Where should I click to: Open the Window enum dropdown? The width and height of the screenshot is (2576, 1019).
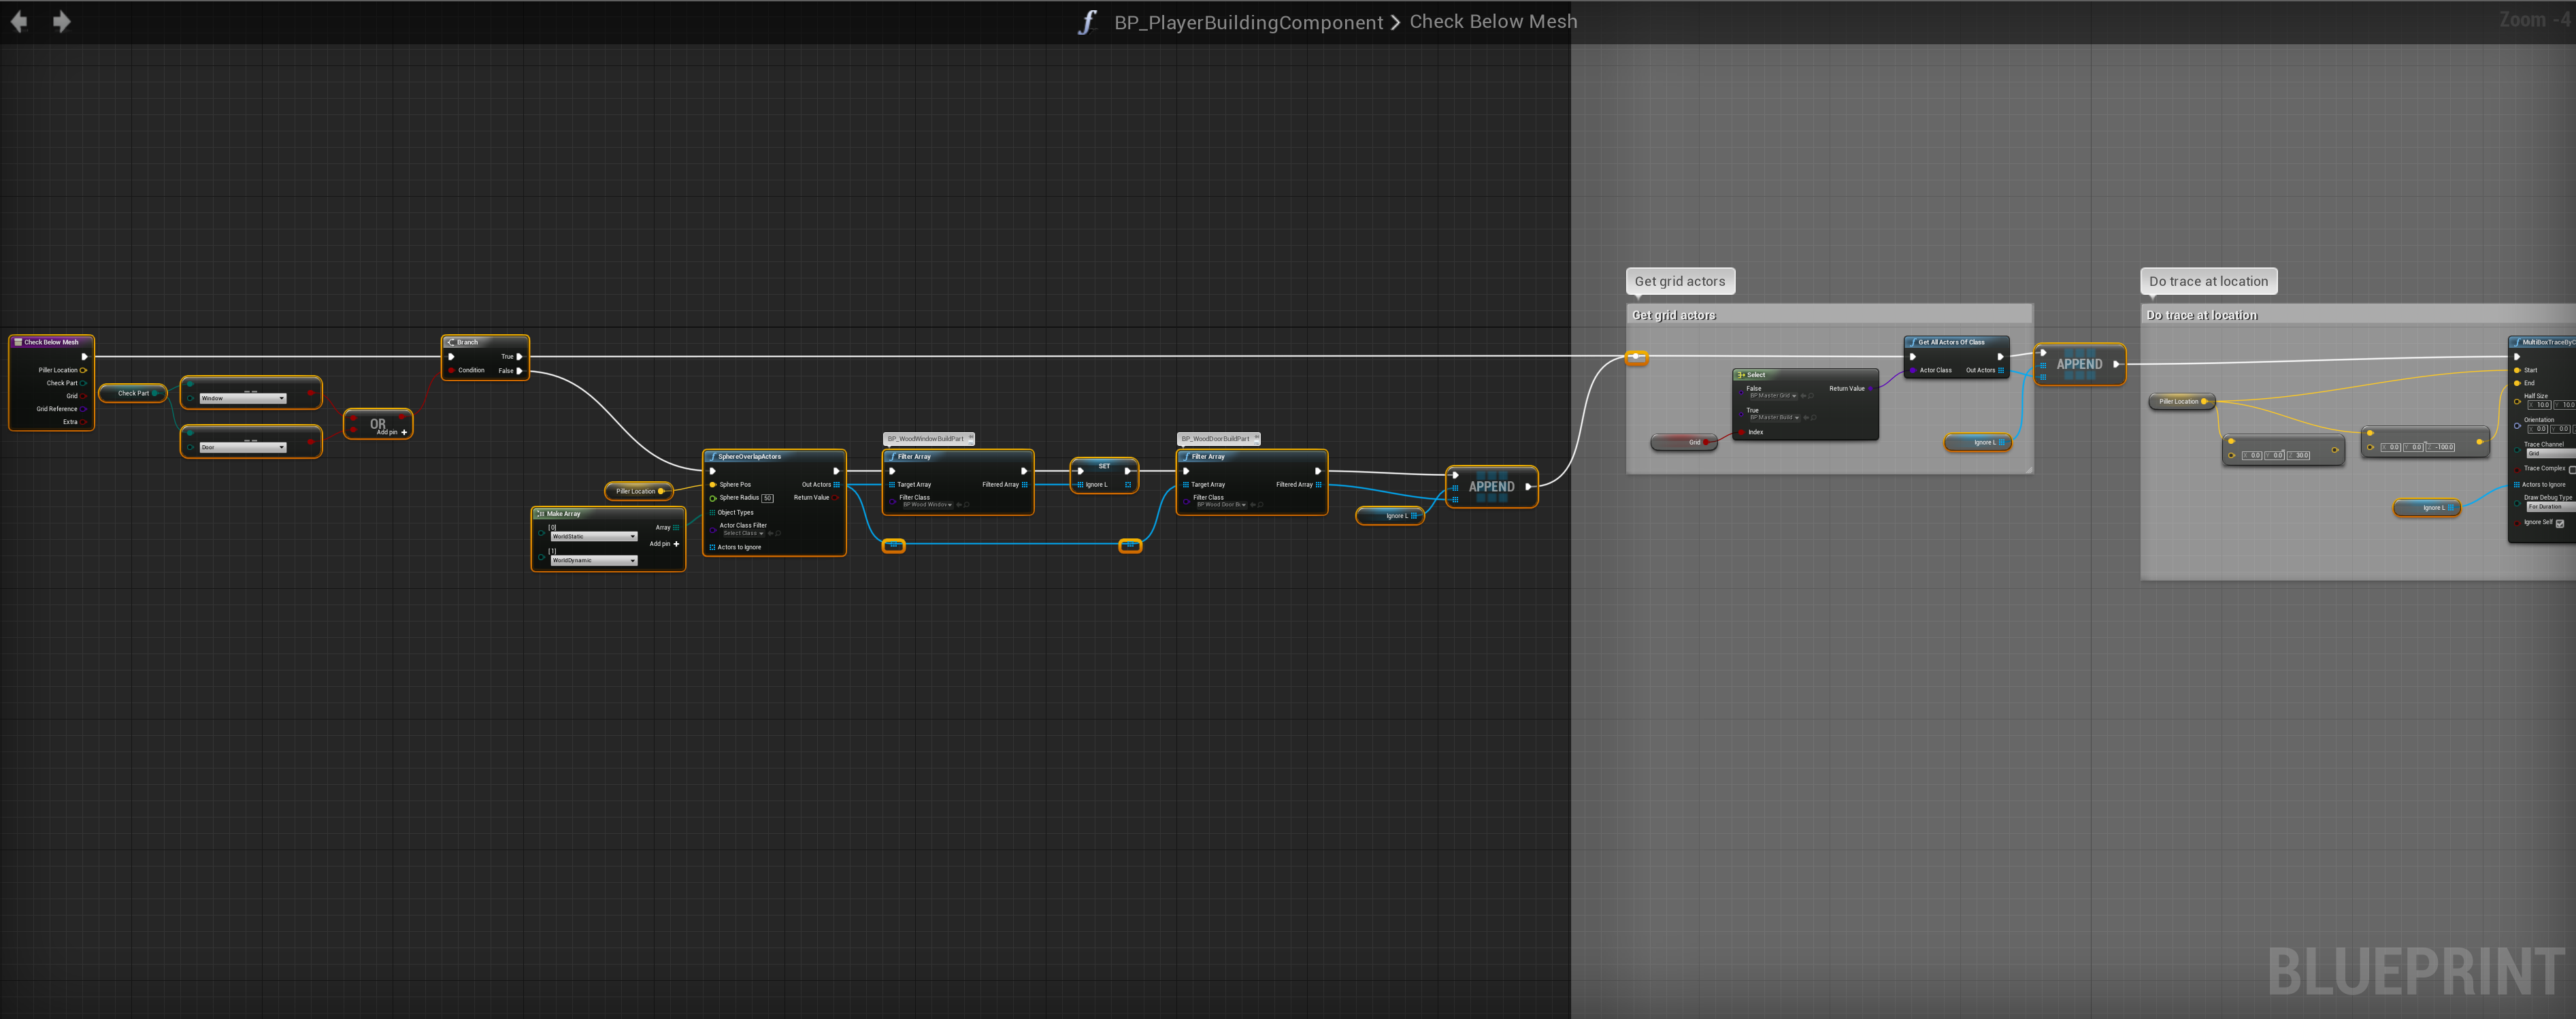(243, 398)
